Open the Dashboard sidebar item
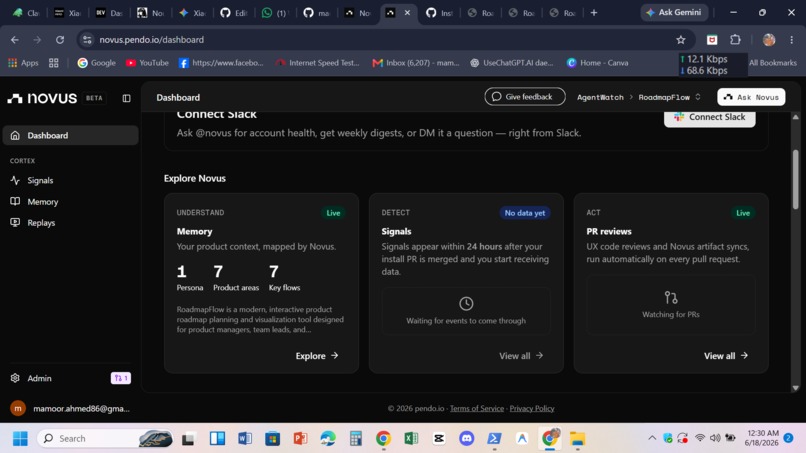 pos(70,135)
